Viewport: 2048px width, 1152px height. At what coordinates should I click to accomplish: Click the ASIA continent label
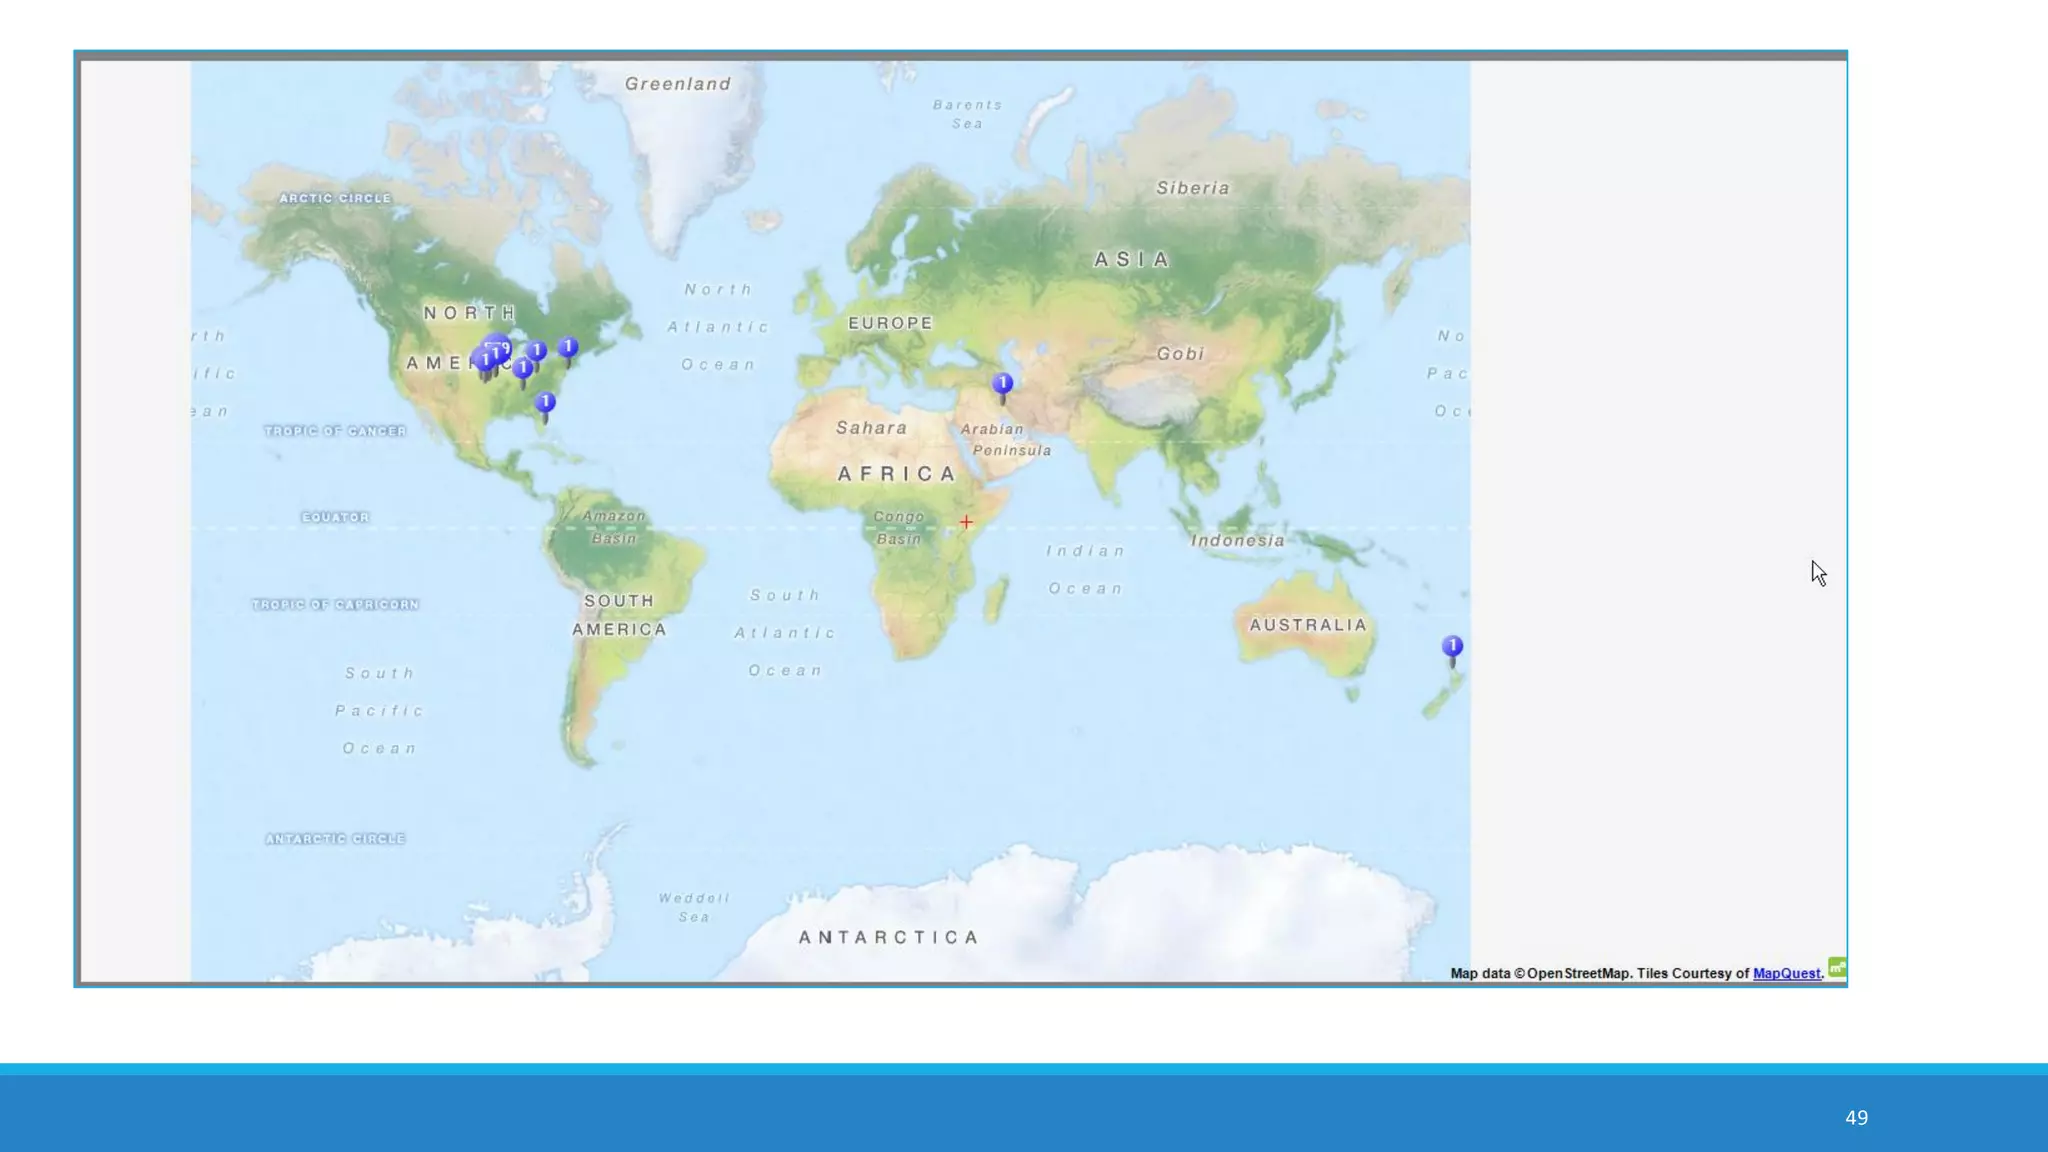point(1131,260)
